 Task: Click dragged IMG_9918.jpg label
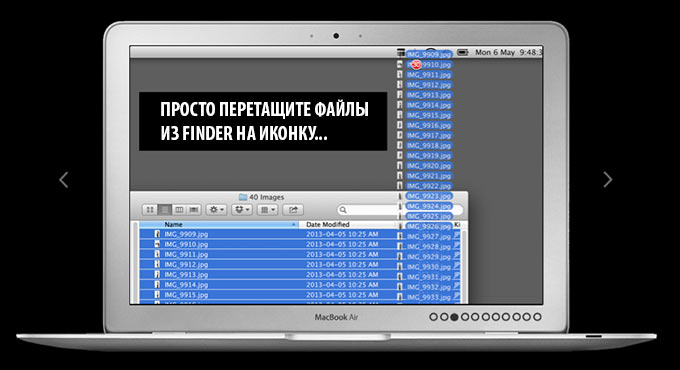[x=429, y=146]
